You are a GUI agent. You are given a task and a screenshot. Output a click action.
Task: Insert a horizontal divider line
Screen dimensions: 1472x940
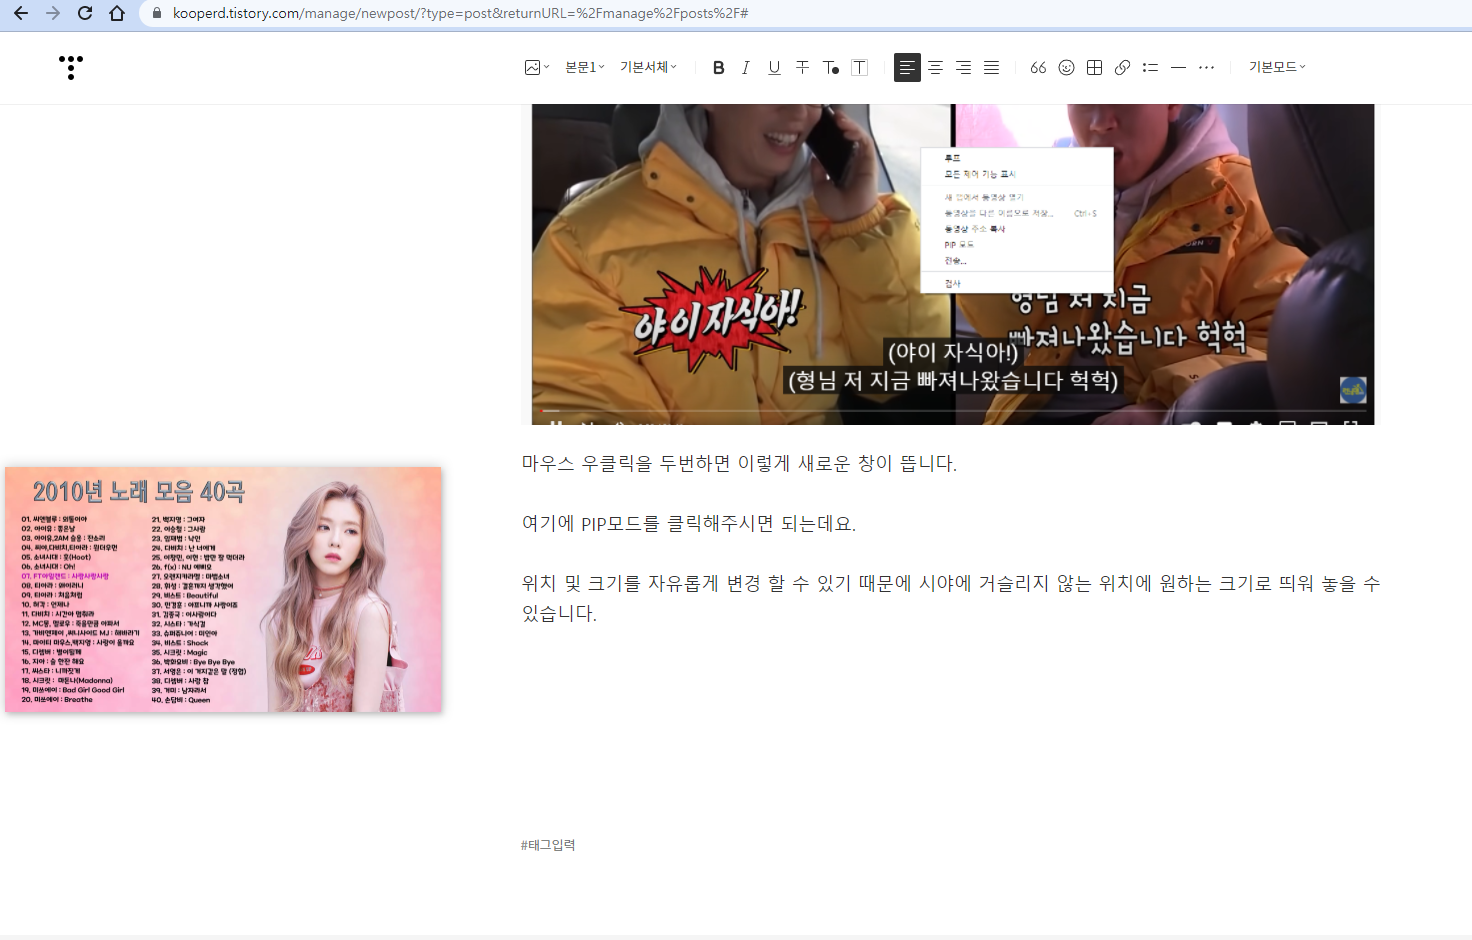(x=1178, y=67)
